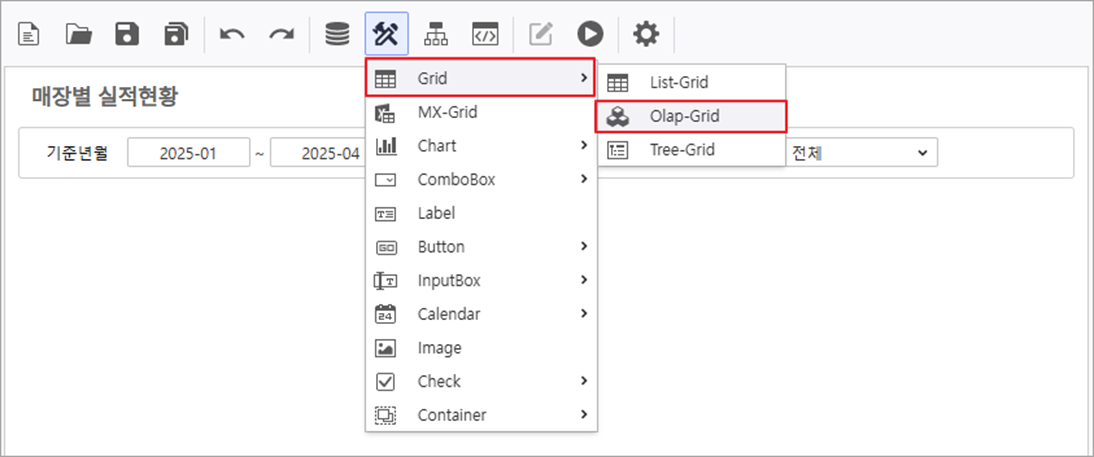Click the save all icon

(176, 34)
